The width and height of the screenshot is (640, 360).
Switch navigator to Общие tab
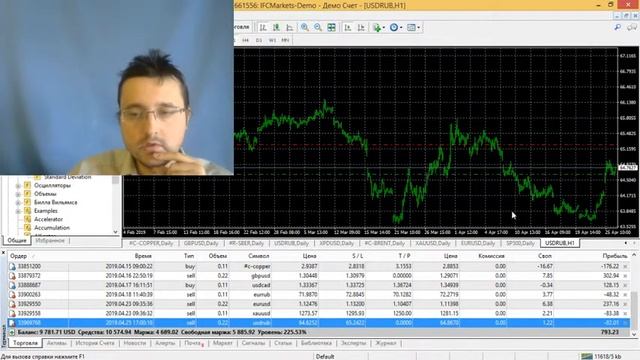[17, 240]
